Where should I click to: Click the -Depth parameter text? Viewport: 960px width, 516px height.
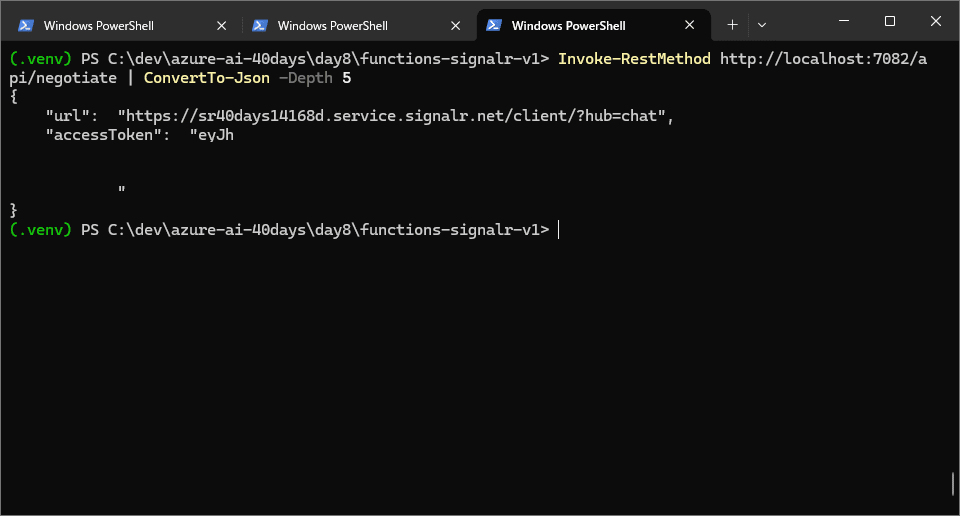306,78
